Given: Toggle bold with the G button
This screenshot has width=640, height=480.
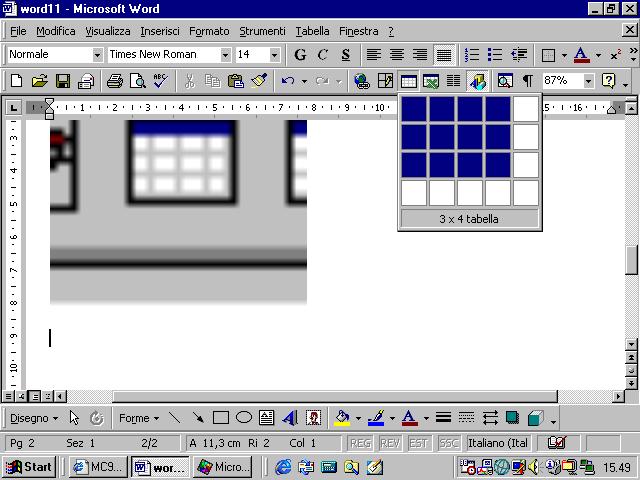Looking at the screenshot, I should click(300, 54).
